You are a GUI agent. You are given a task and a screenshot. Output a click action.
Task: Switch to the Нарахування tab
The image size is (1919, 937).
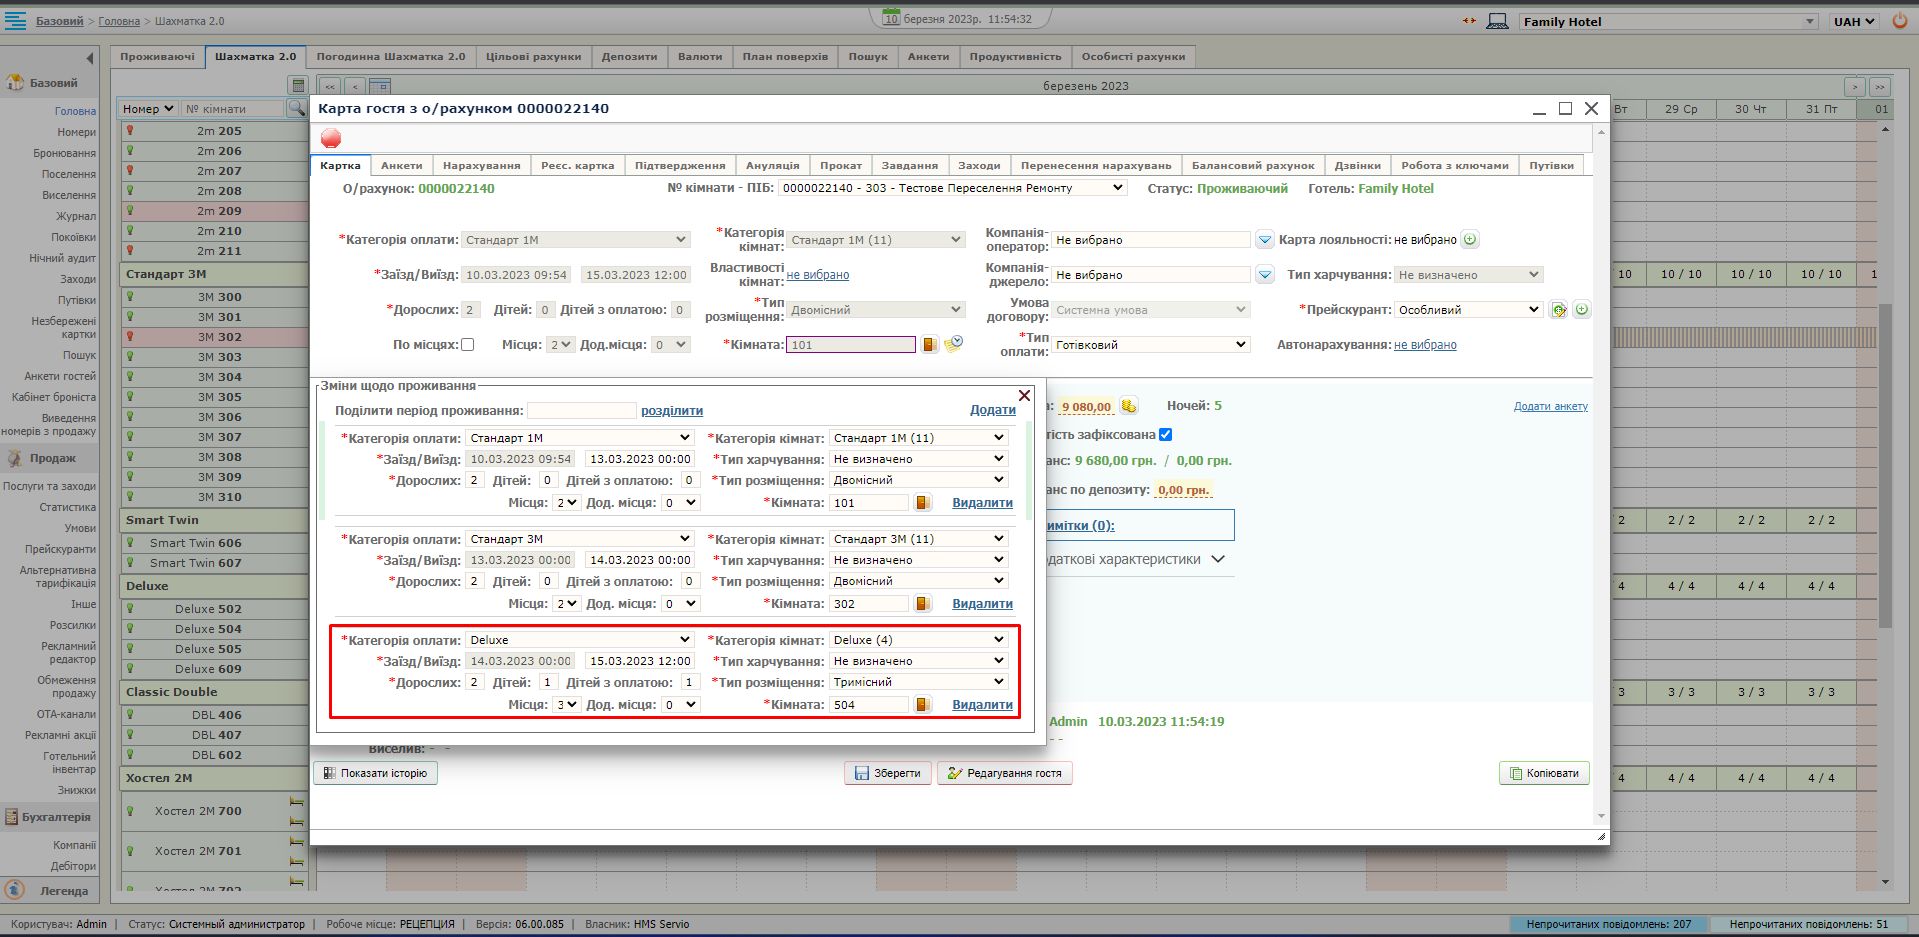(x=481, y=166)
